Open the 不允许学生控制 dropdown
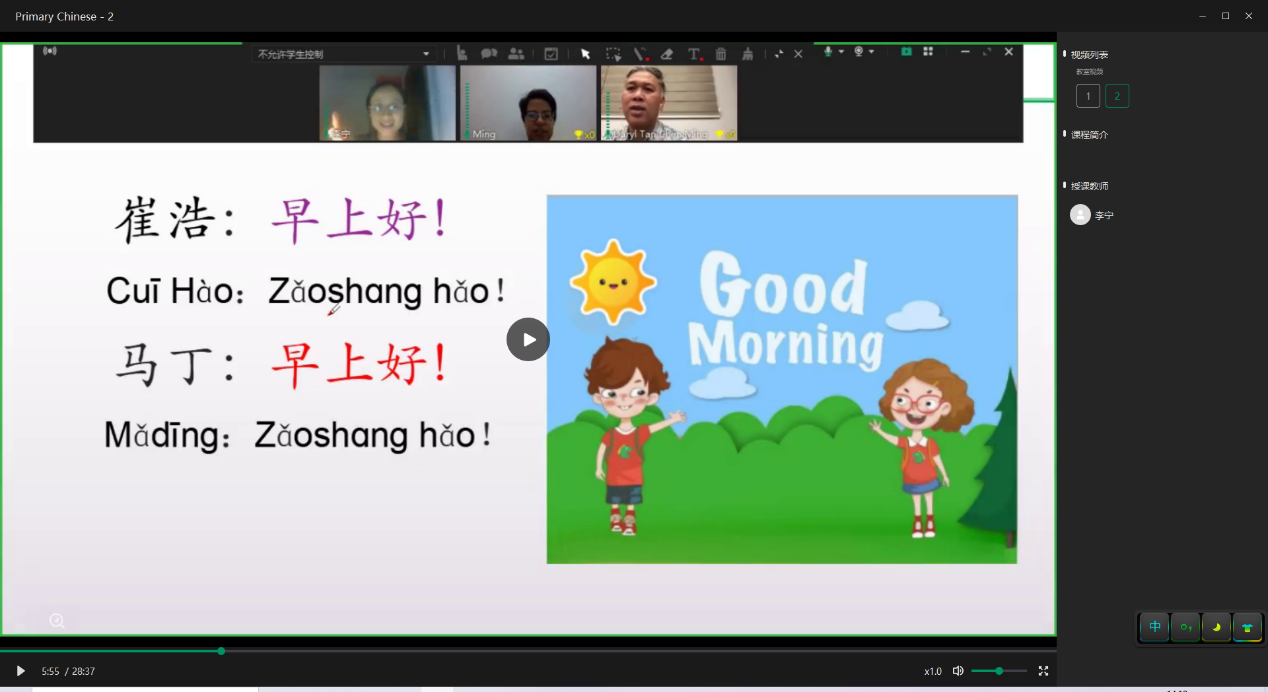 pyautogui.click(x=343, y=54)
